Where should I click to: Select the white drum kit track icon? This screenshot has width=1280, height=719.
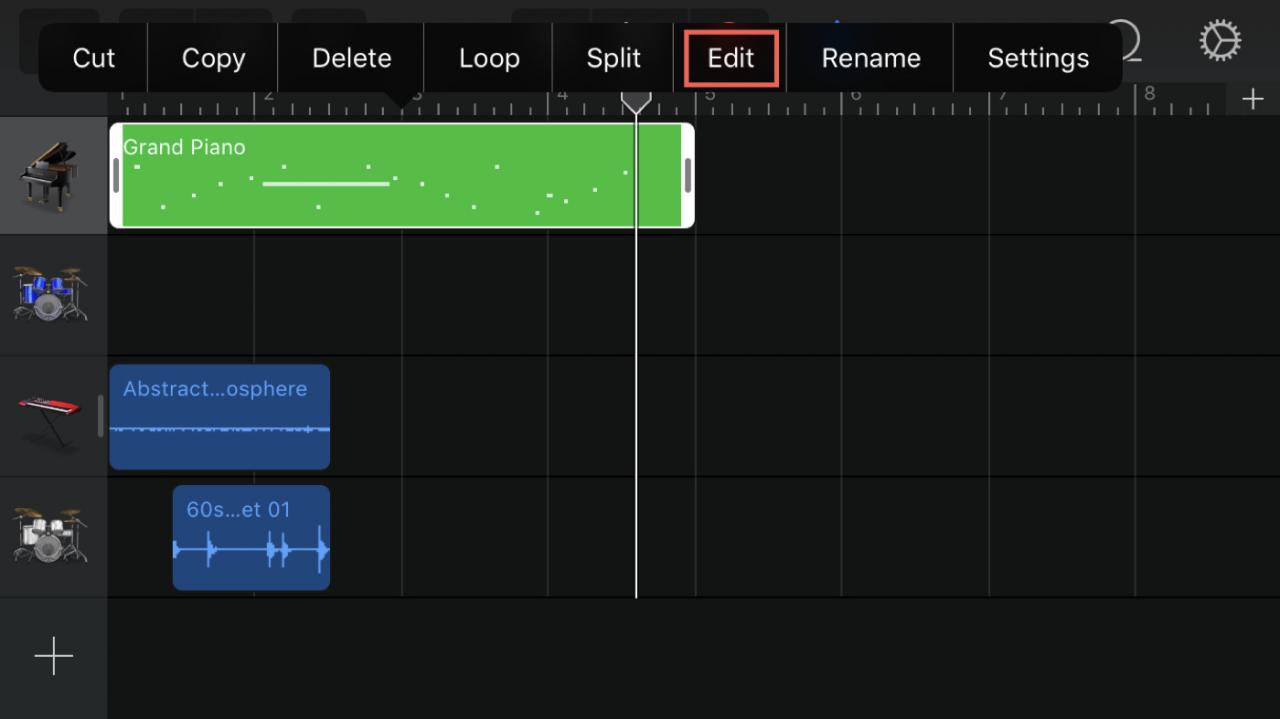tap(49, 536)
